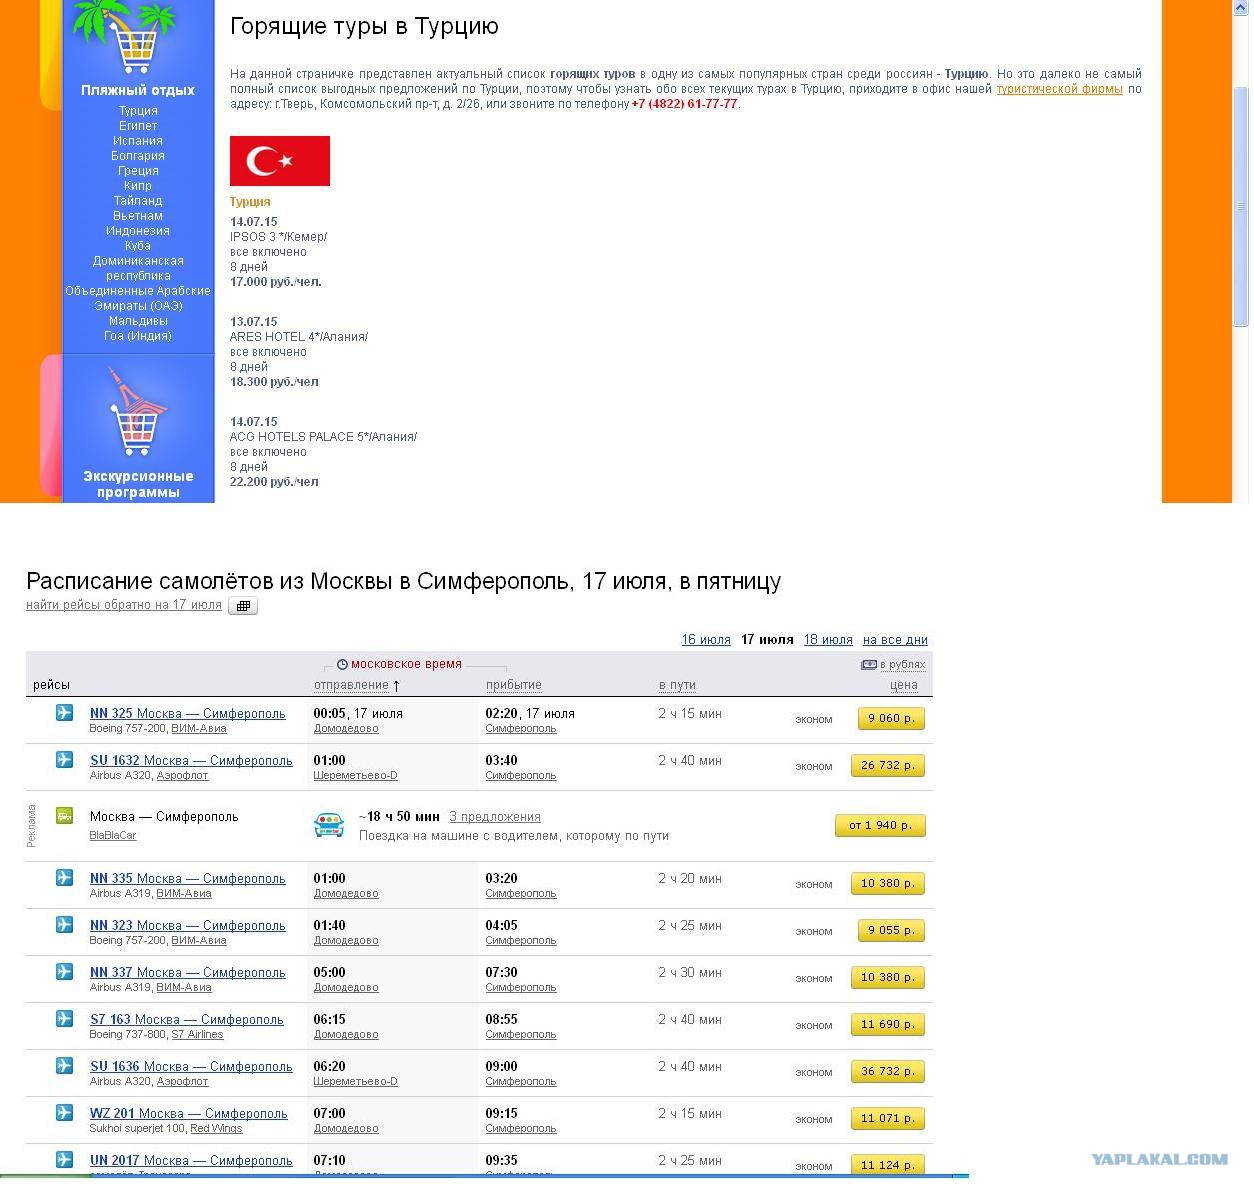Viewport: 1254px width, 1189px height.
Task: Open 'Вьетнам' in the sidebar menu
Action: pos(138,216)
